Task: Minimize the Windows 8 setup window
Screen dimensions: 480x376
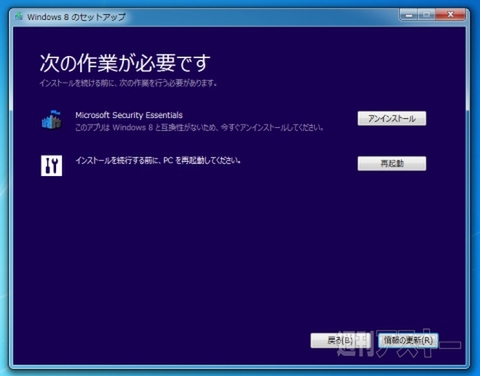Action: pyautogui.click(x=409, y=14)
